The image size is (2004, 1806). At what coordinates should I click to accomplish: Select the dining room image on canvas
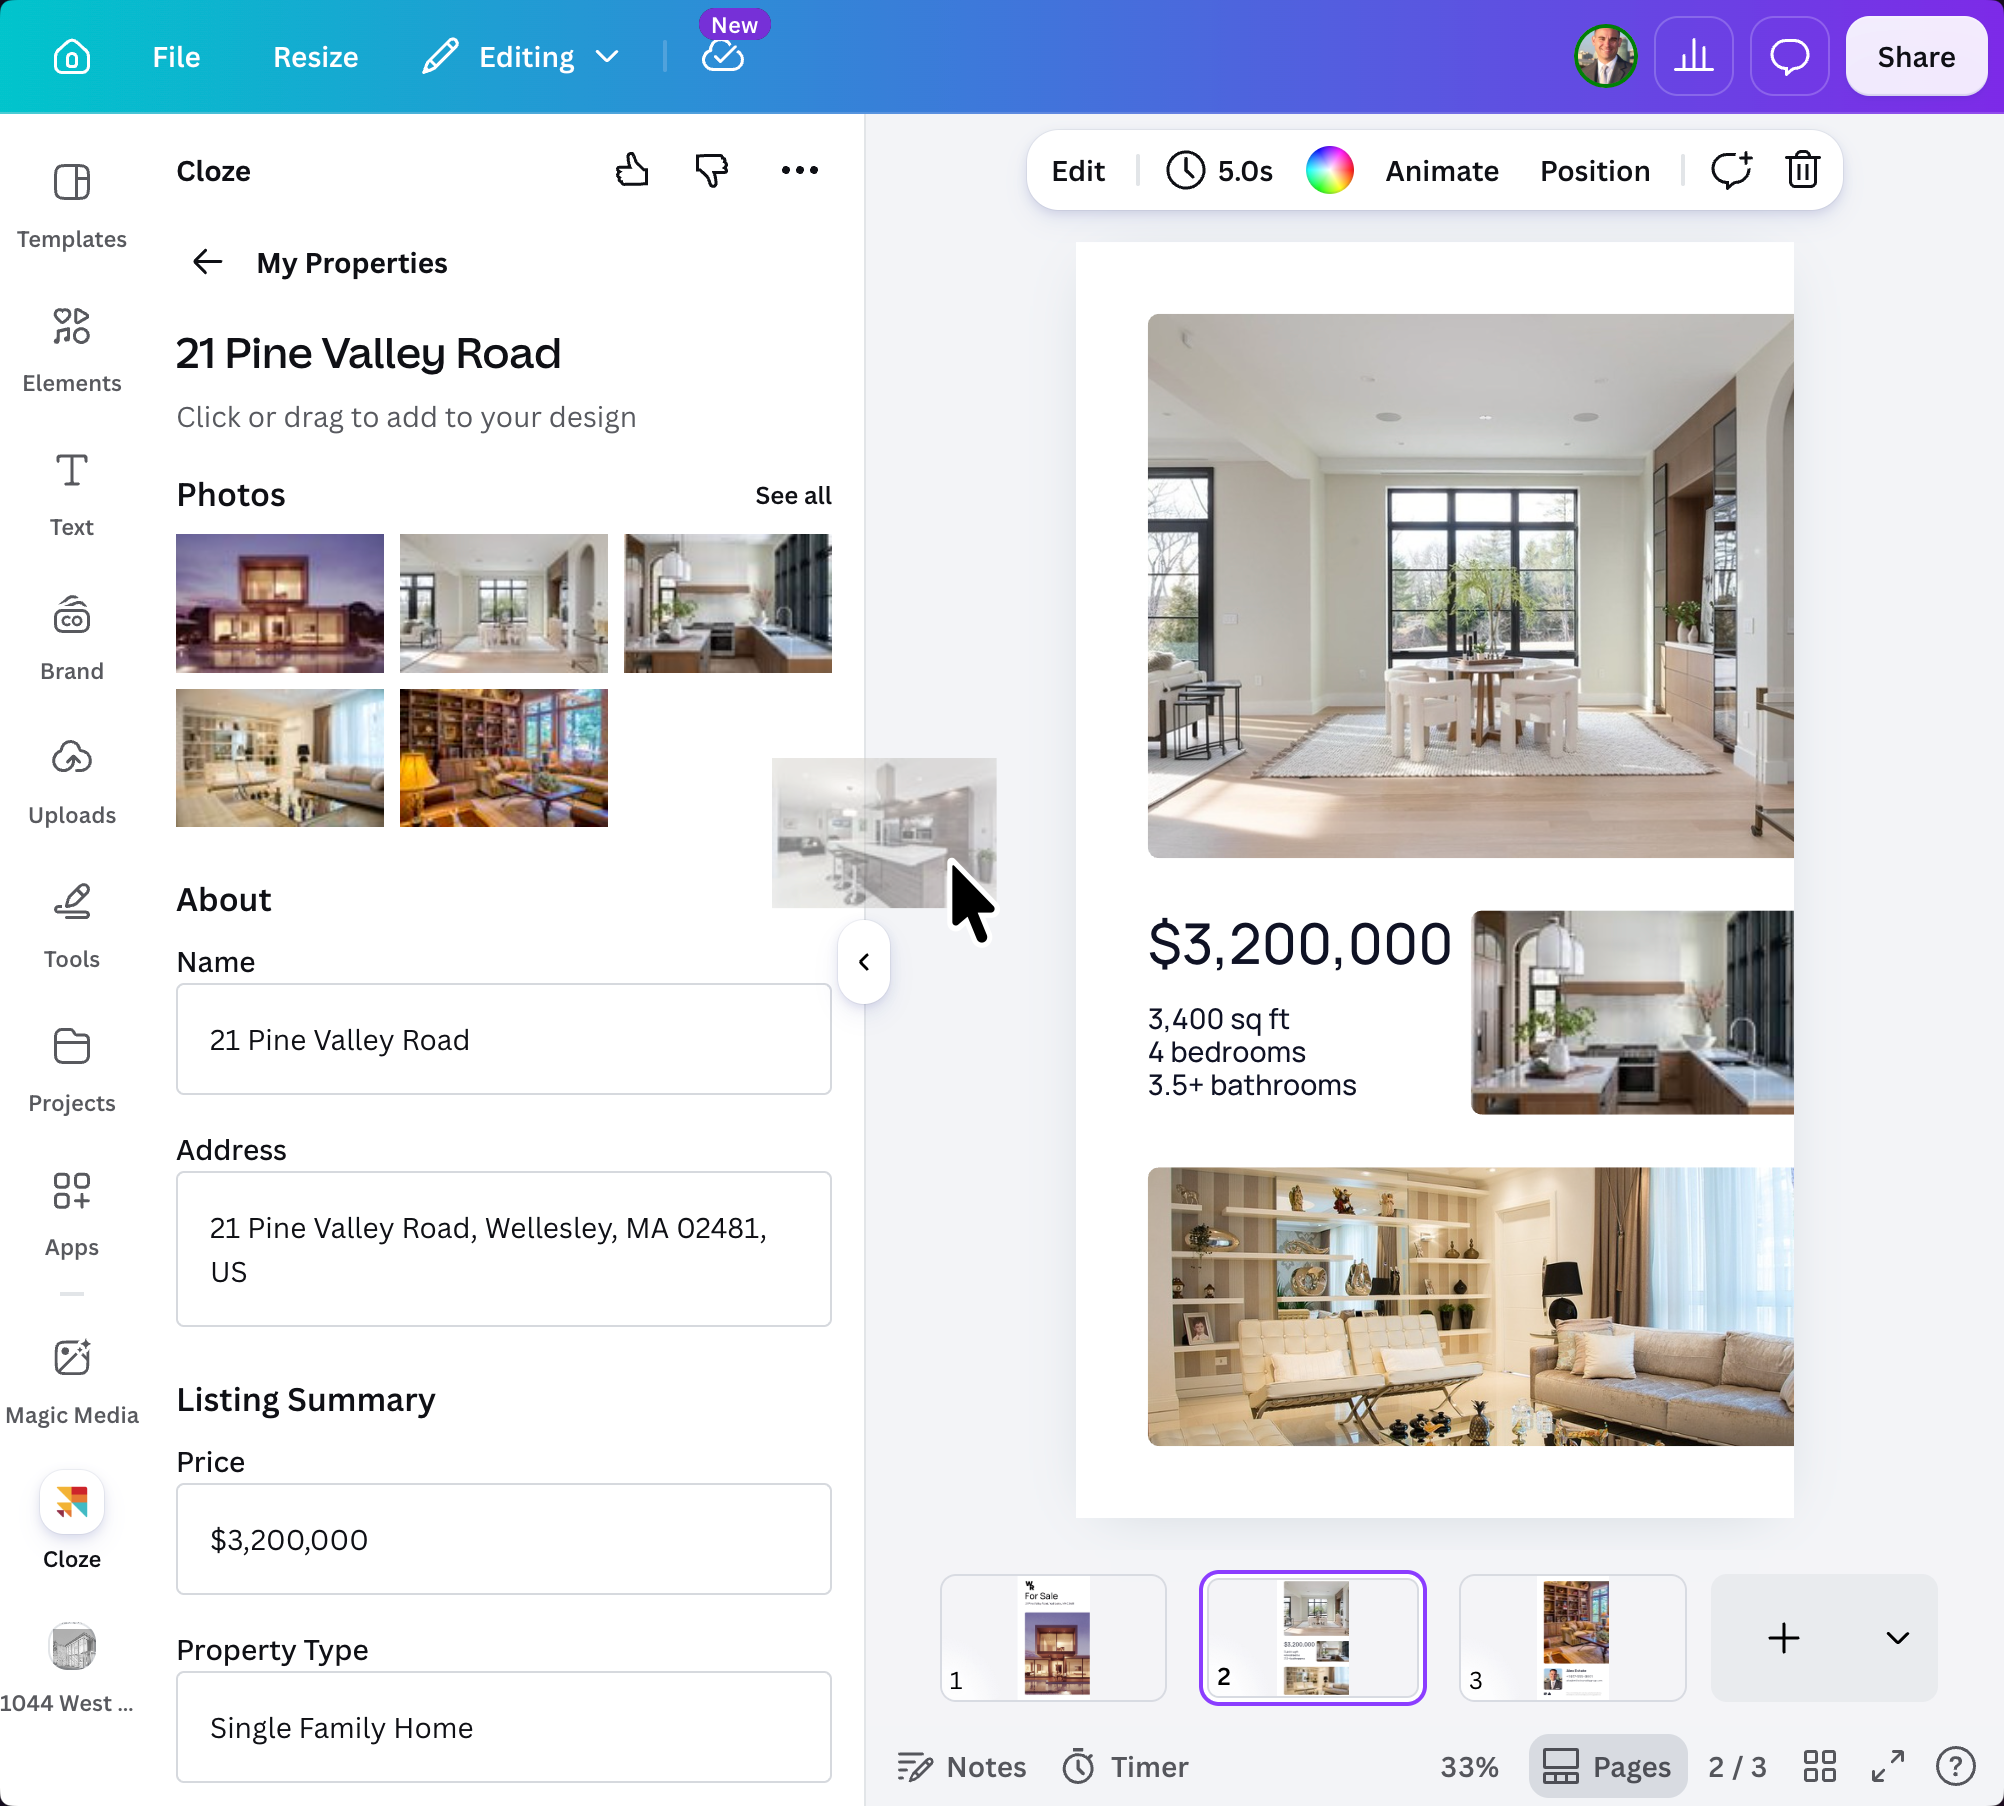[x=1470, y=586]
